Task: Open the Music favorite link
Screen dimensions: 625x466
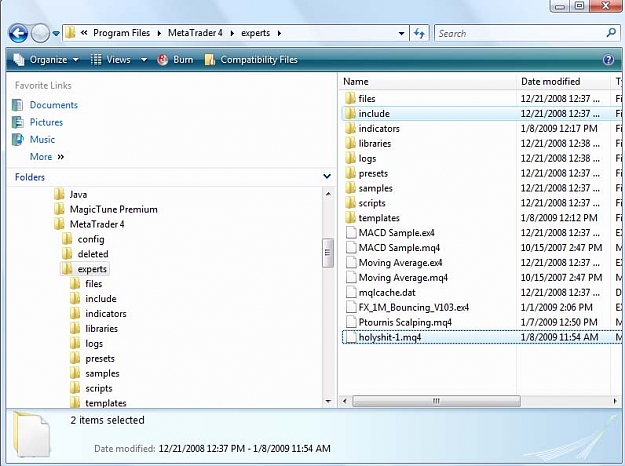Action: click(x=42, y=140)
